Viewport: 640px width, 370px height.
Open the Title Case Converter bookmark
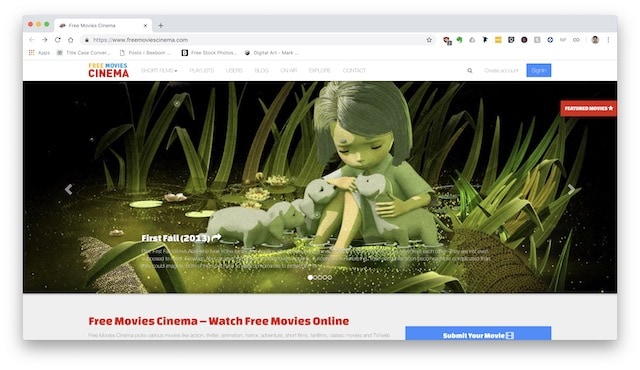83,53
